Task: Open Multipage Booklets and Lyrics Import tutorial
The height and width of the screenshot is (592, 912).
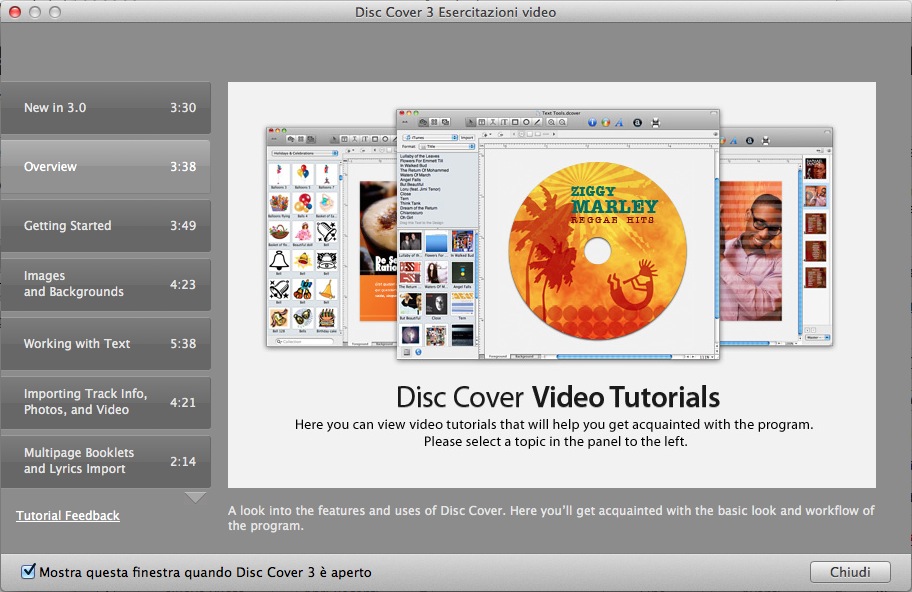Action: [105, 461]
